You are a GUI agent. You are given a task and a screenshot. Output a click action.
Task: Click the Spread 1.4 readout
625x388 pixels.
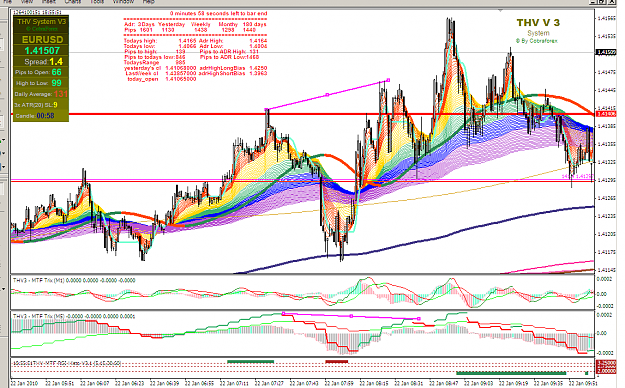43,61
